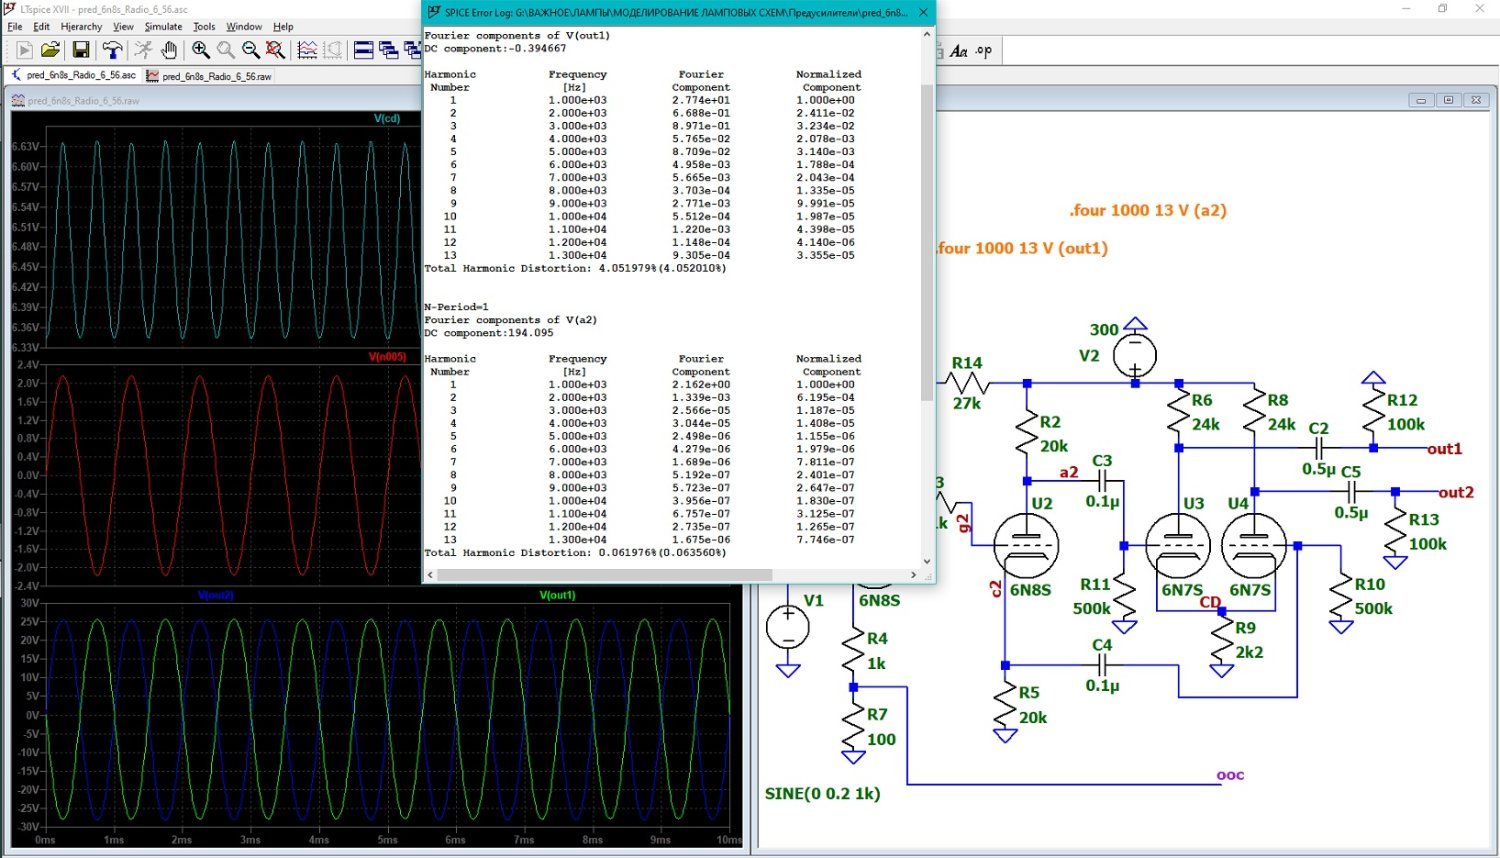The width and height of the screenshot is (1500, 858).
Task: Halt simulation with the hand icon
Action: 169,50
